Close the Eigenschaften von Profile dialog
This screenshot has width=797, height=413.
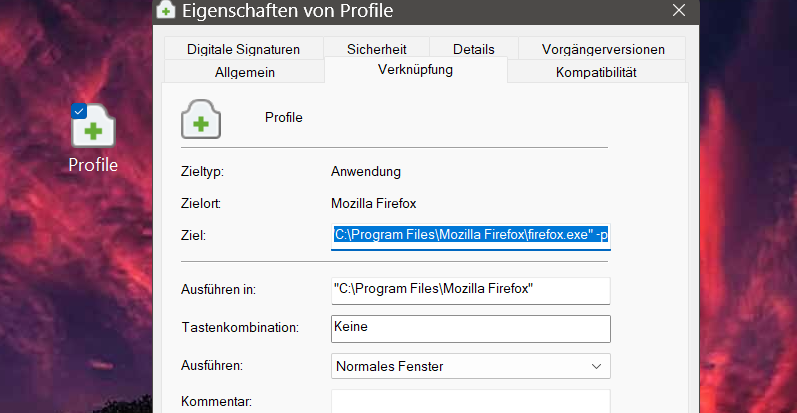680,12
